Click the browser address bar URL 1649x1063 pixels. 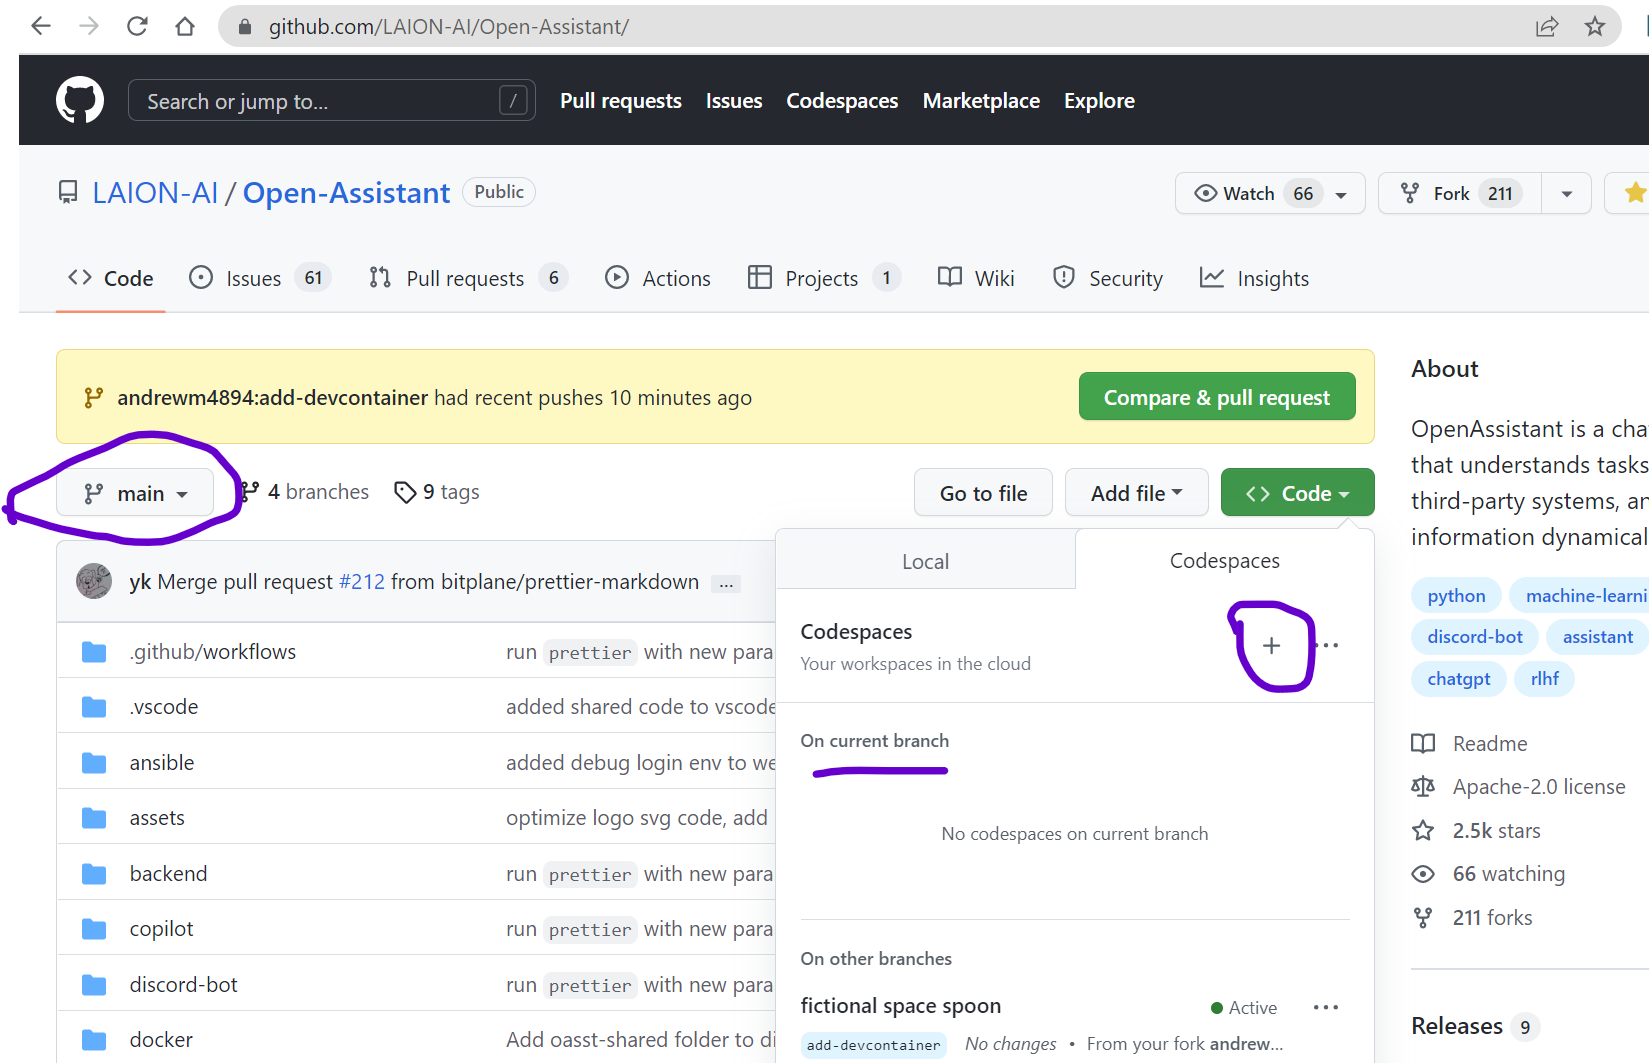click(448, 27)
